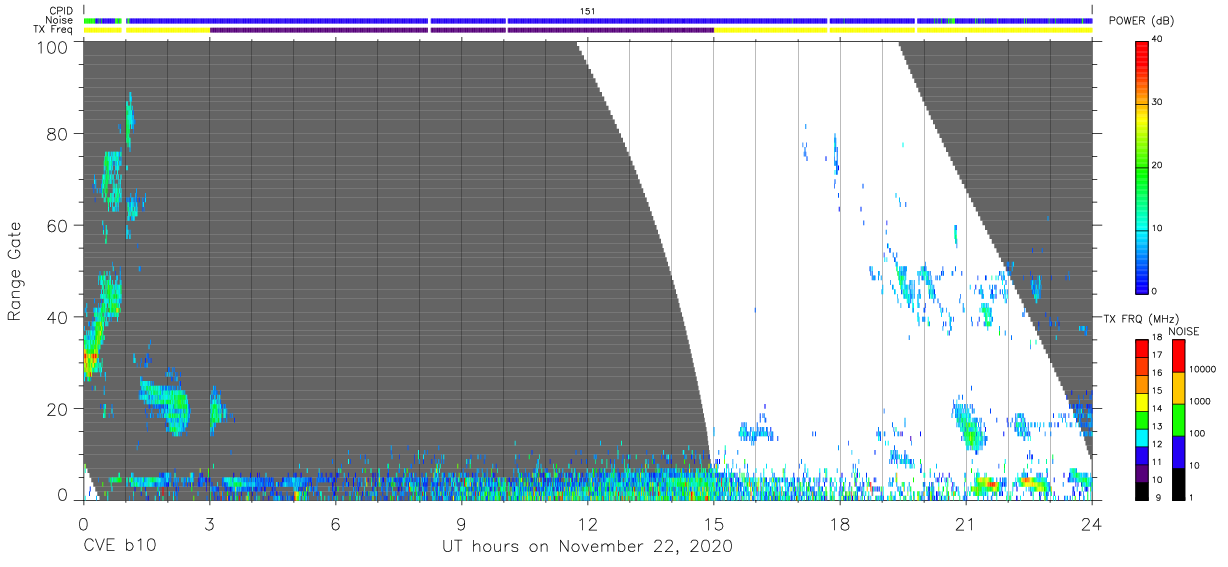Click the TX FRQ (MHz) color bar

point(1142,419)
